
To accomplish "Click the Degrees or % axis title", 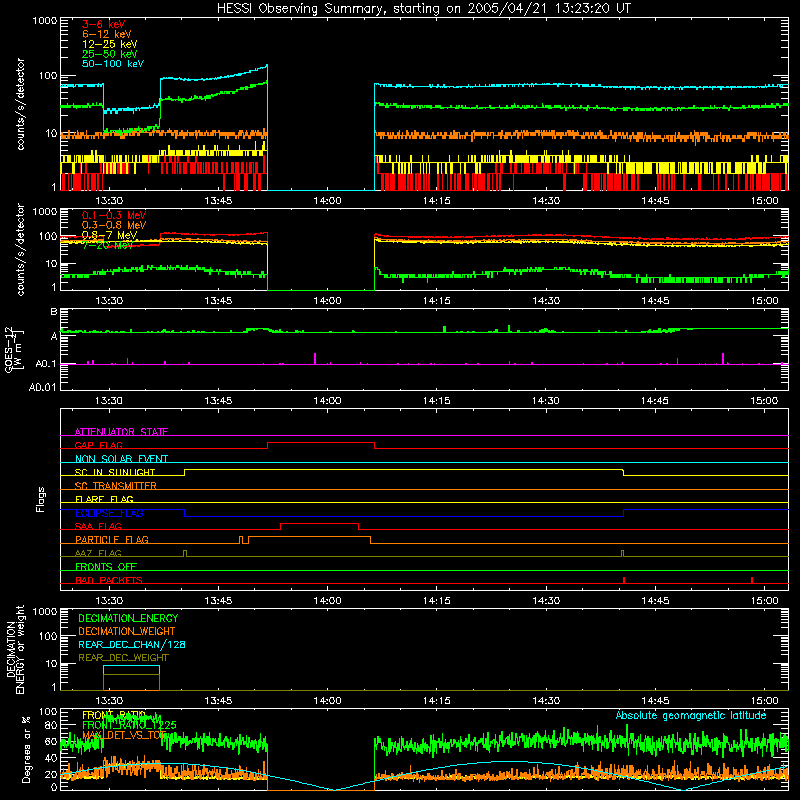I will click(x=26, y=749).
